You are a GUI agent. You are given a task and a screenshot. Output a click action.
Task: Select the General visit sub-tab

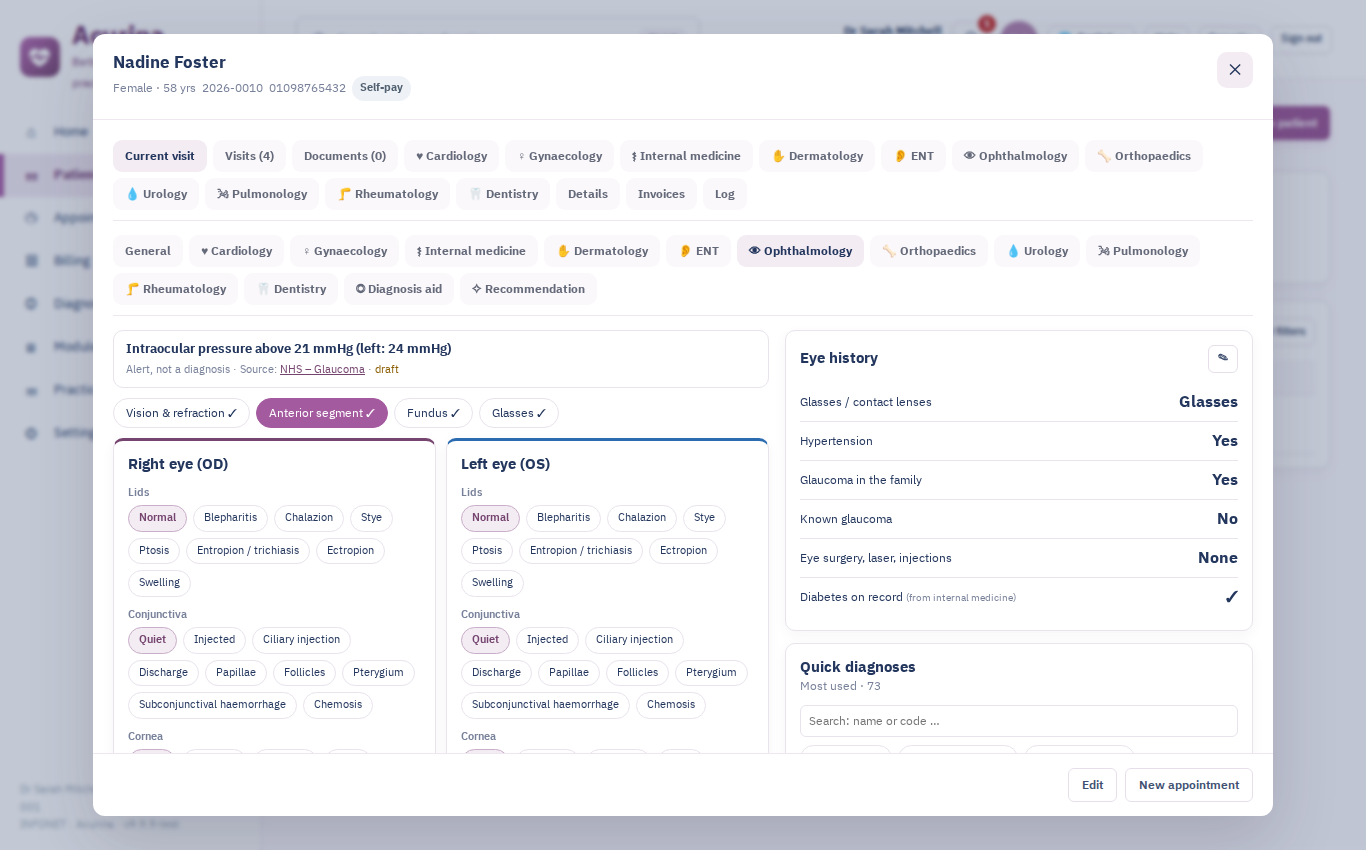click(148, 251)
